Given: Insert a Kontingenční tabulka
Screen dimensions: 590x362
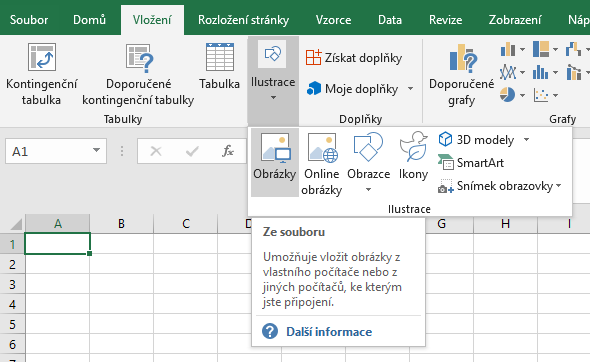Looking at the screenshot, I should [x=41, y=75].
